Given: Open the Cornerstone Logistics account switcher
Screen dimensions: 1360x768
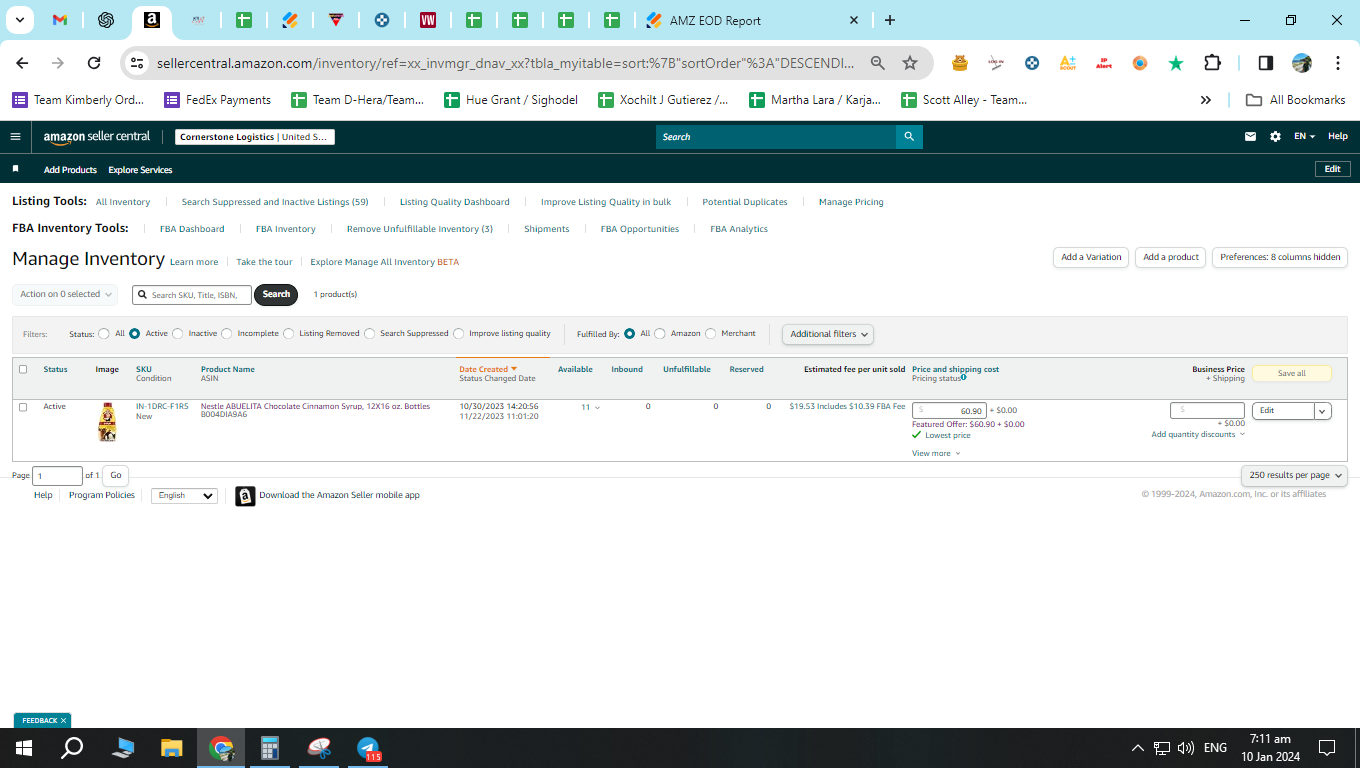Looking at the screenshot, I should click(x=255, y=137).
